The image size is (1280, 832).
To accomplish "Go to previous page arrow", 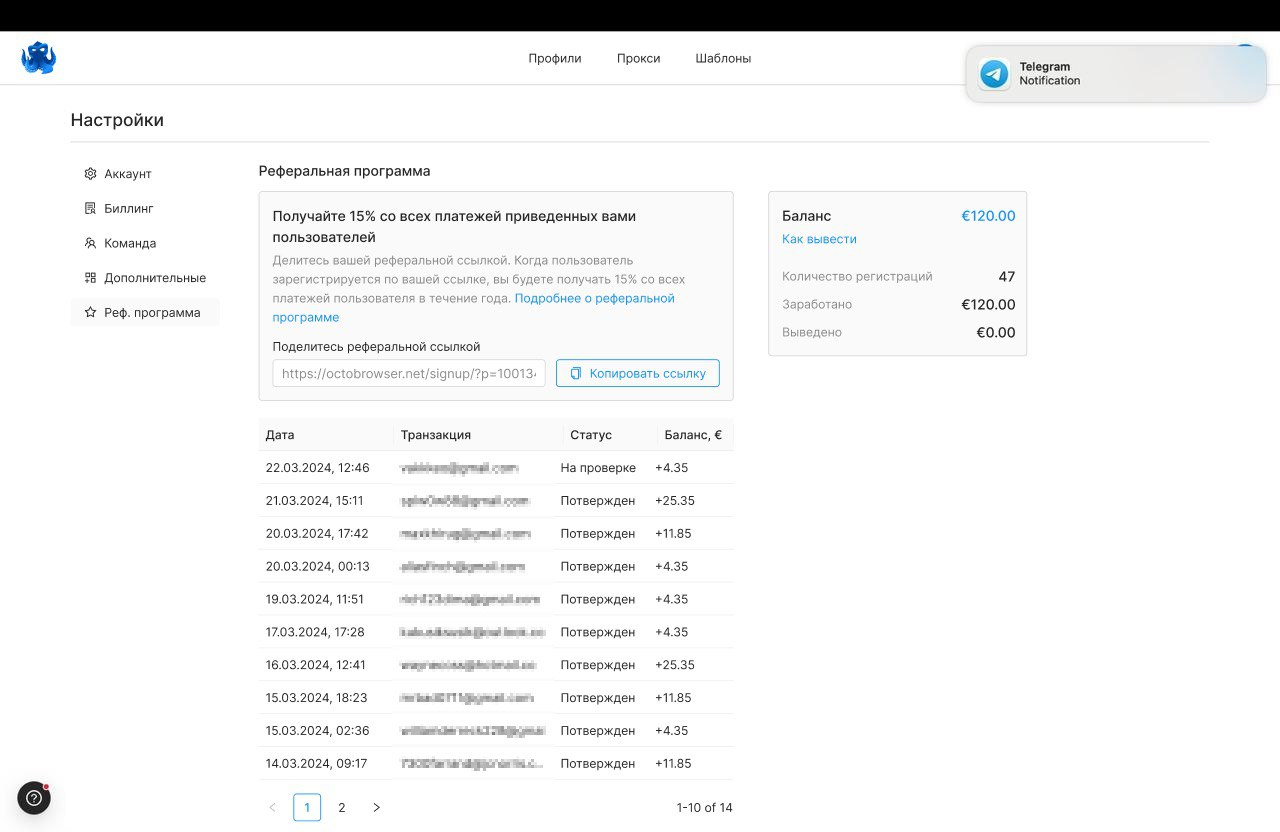I will point(272,807).
